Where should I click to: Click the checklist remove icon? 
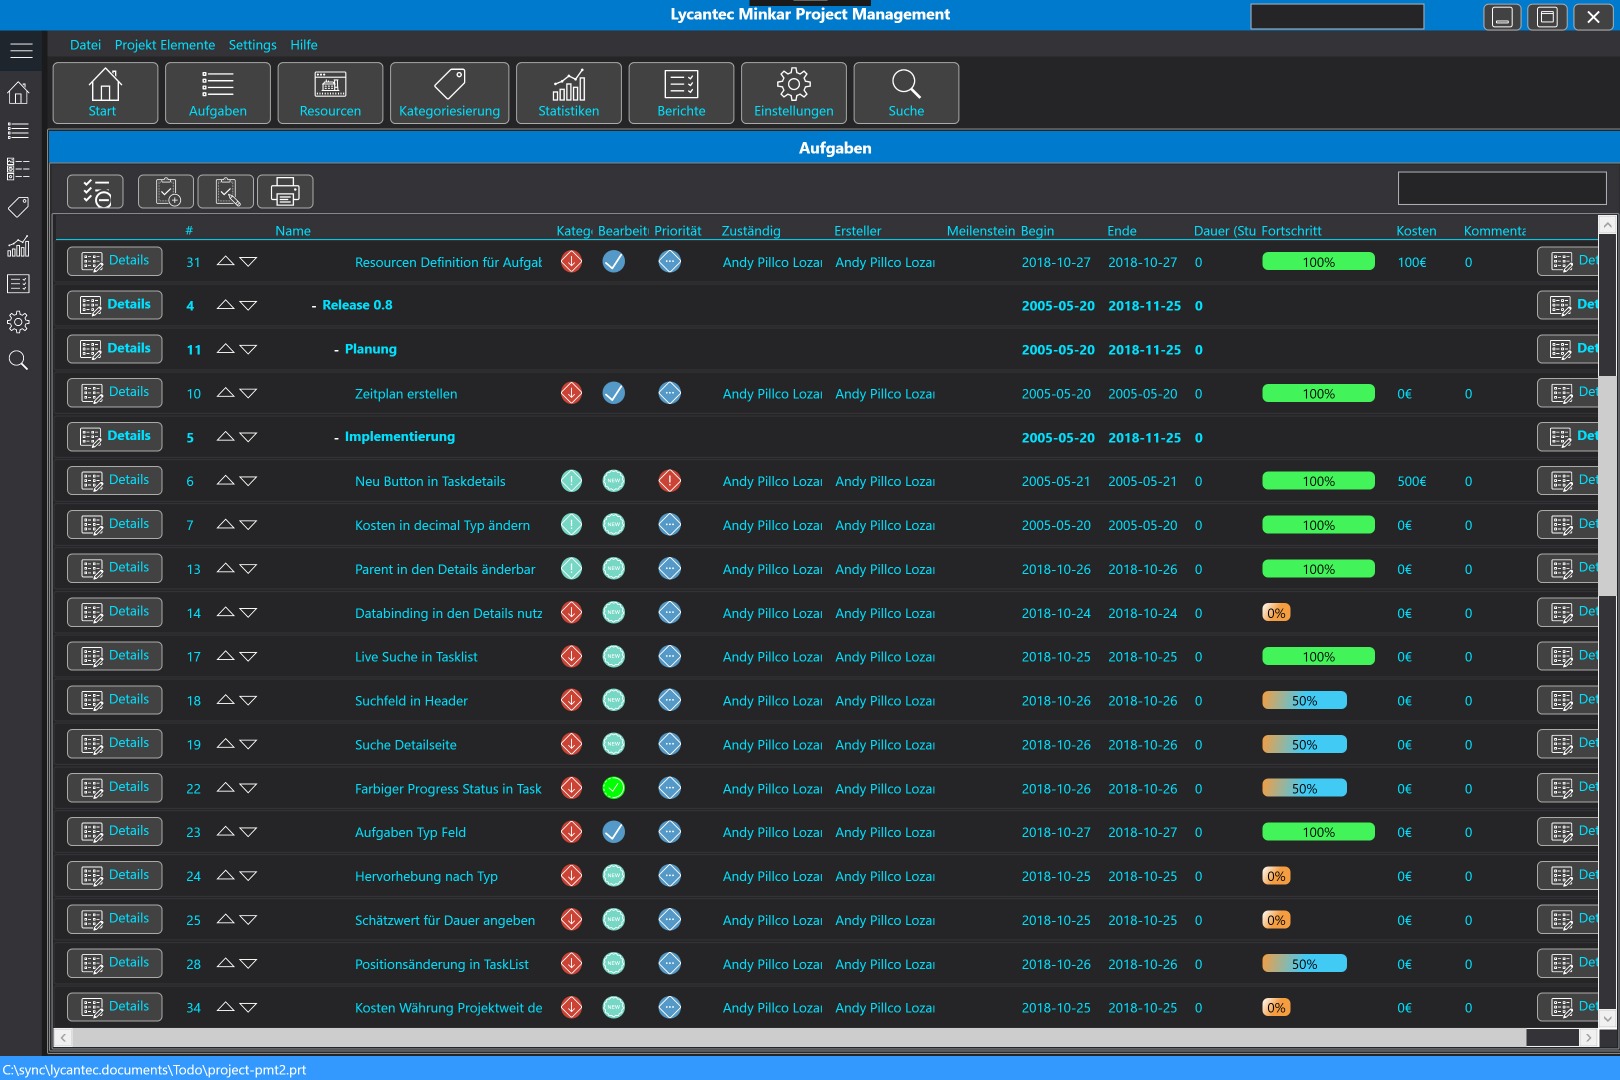click(96, 191)
